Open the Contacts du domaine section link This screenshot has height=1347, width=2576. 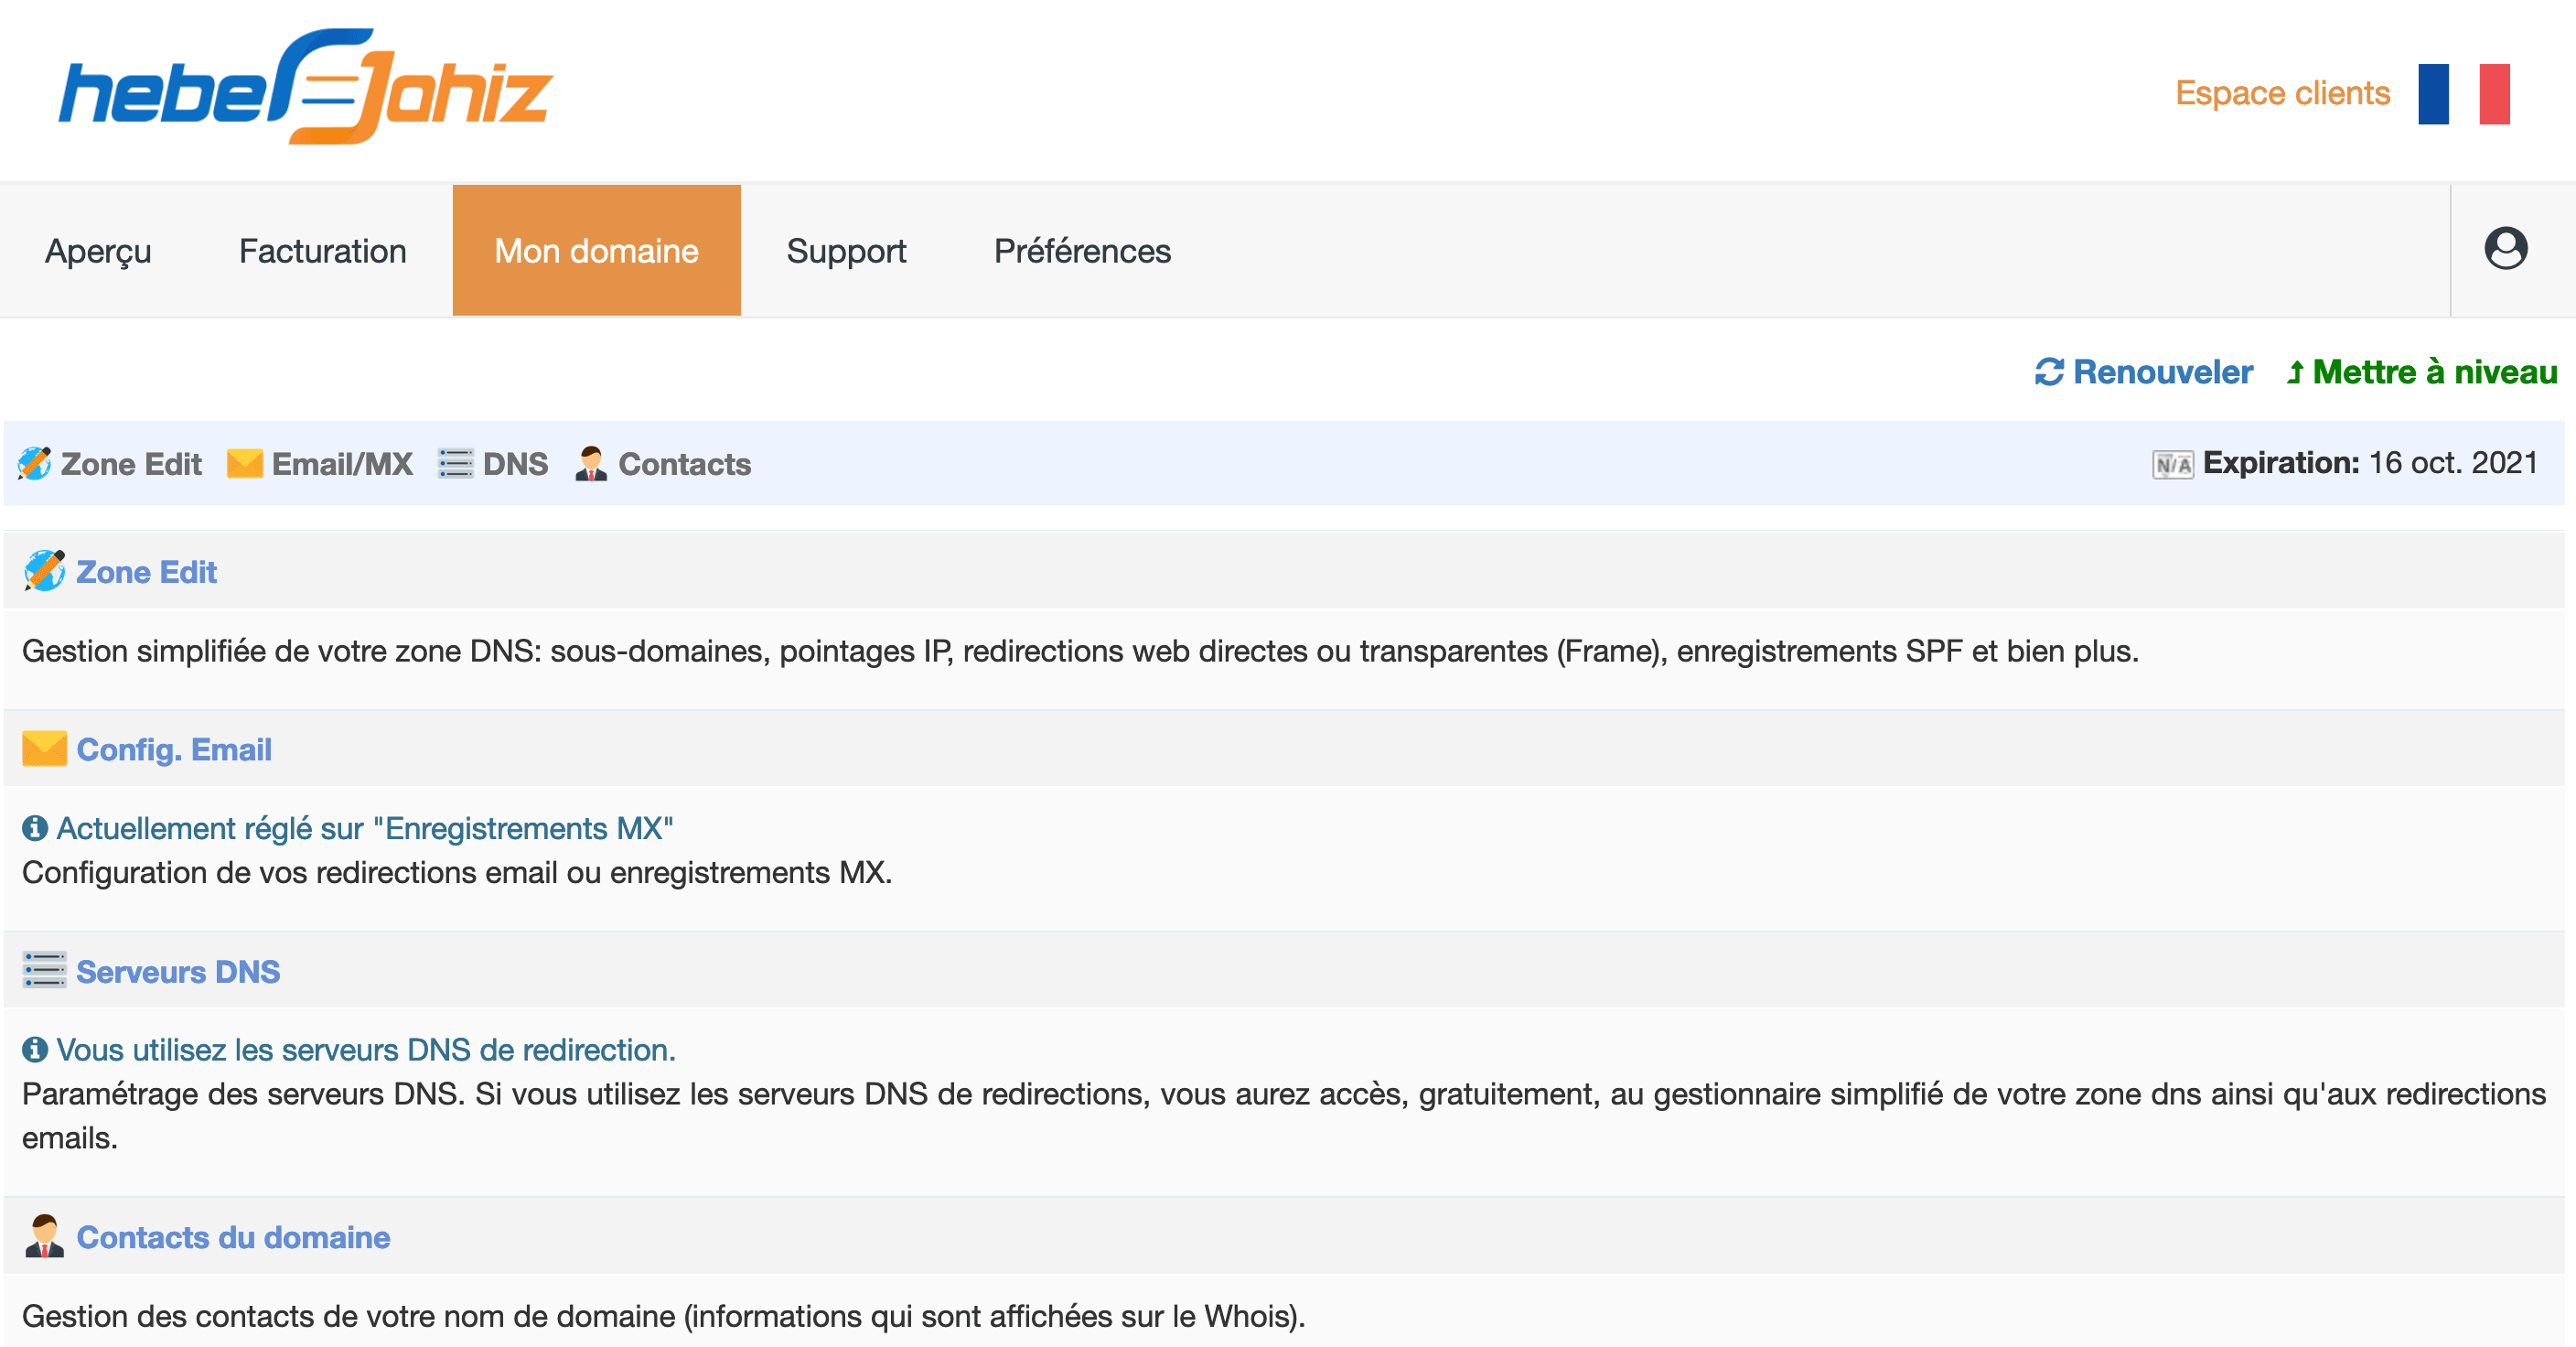point(233,1237)
